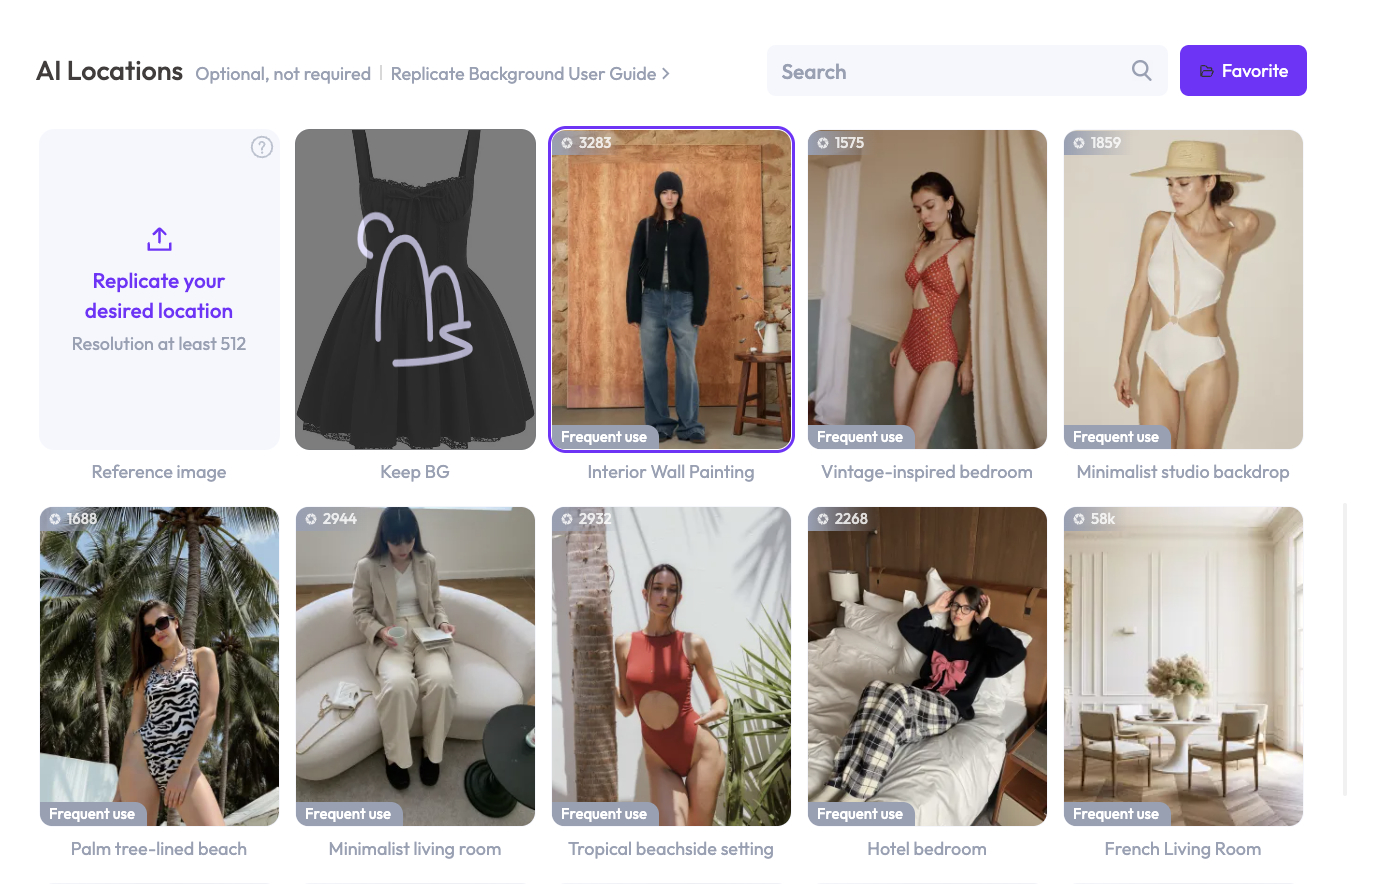
Task: Select the Interior Wall Painting location
Action: 671,289
